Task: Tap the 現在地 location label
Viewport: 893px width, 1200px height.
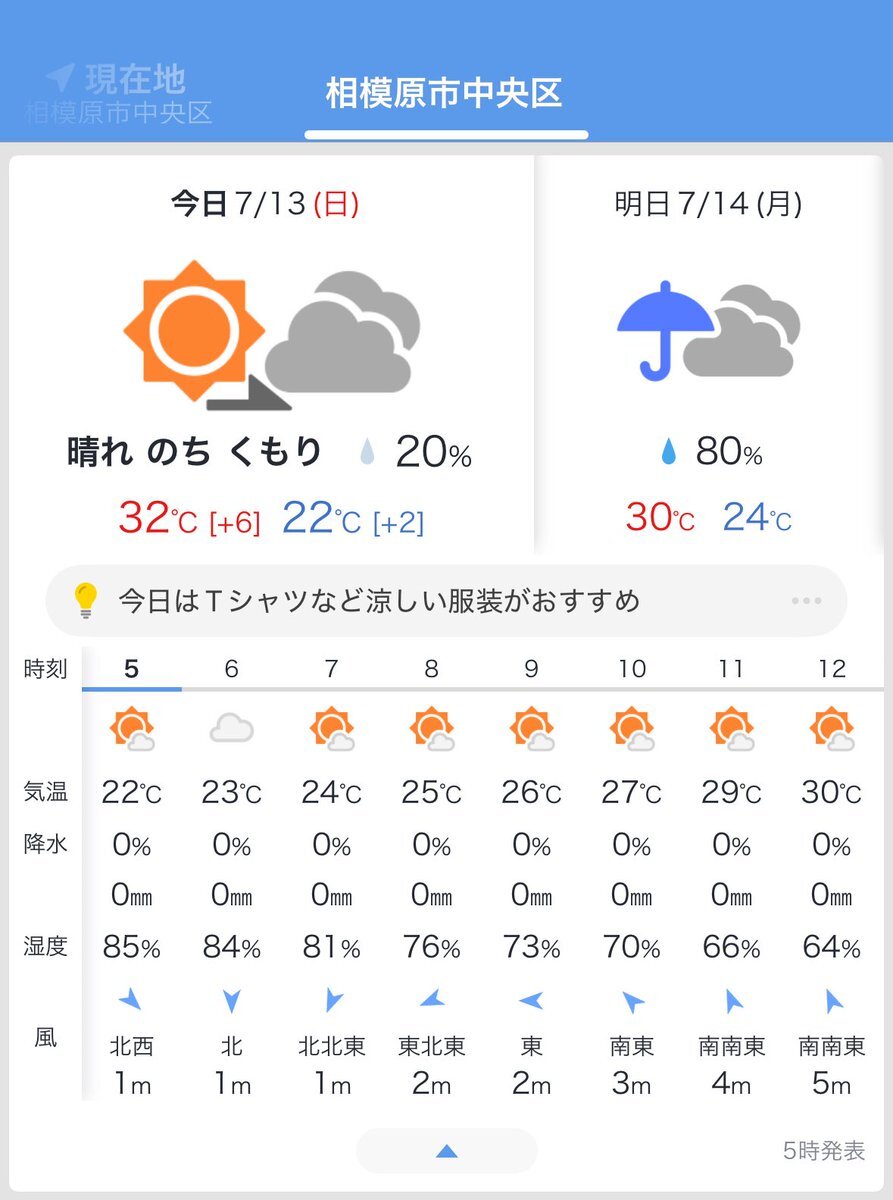Action: click(135, 78)
